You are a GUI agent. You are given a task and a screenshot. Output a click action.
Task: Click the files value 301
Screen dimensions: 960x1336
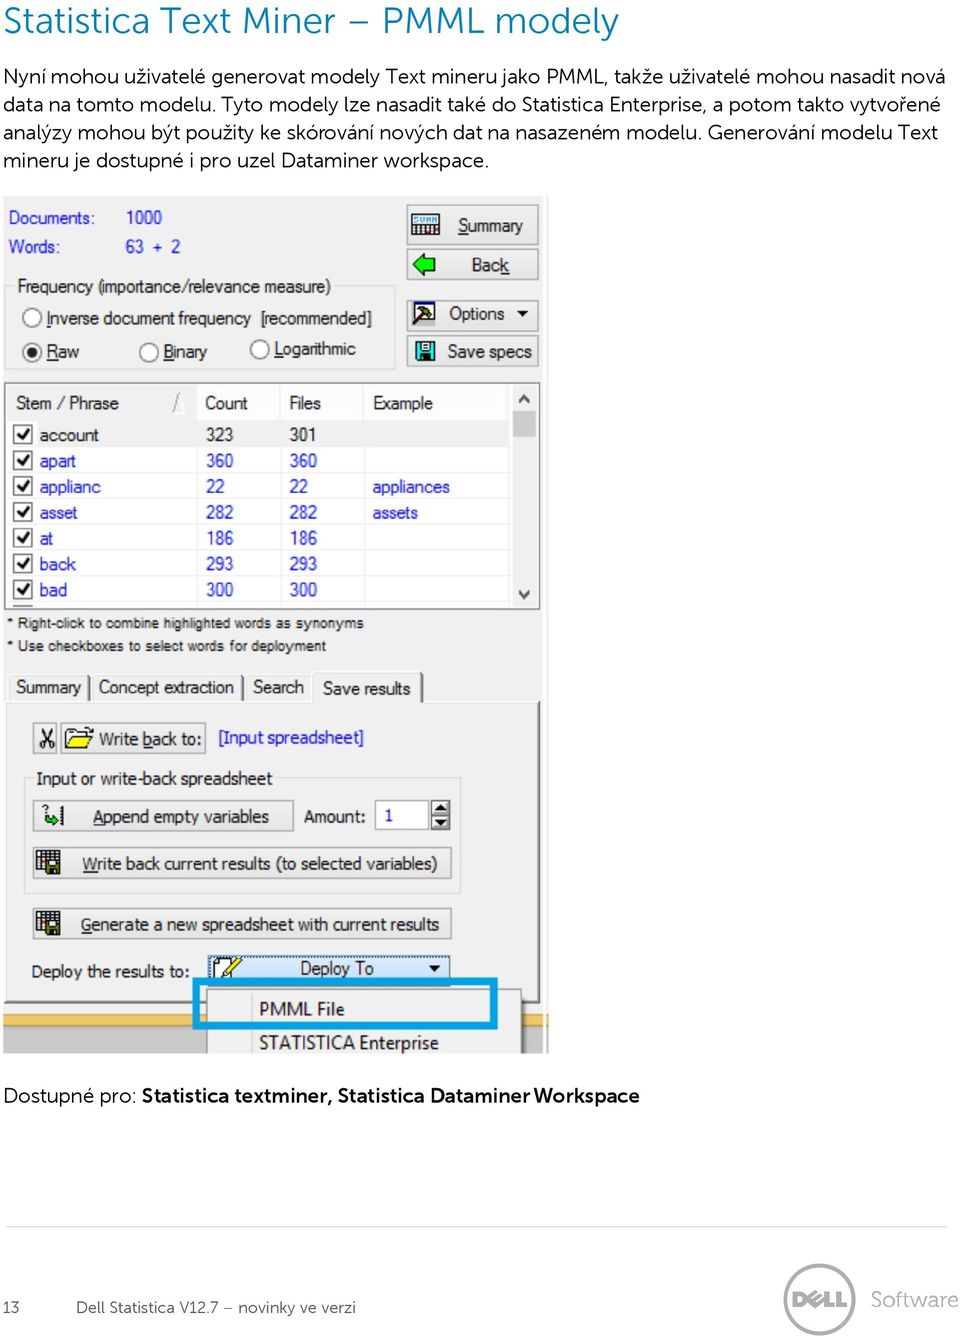coord(302,434)
